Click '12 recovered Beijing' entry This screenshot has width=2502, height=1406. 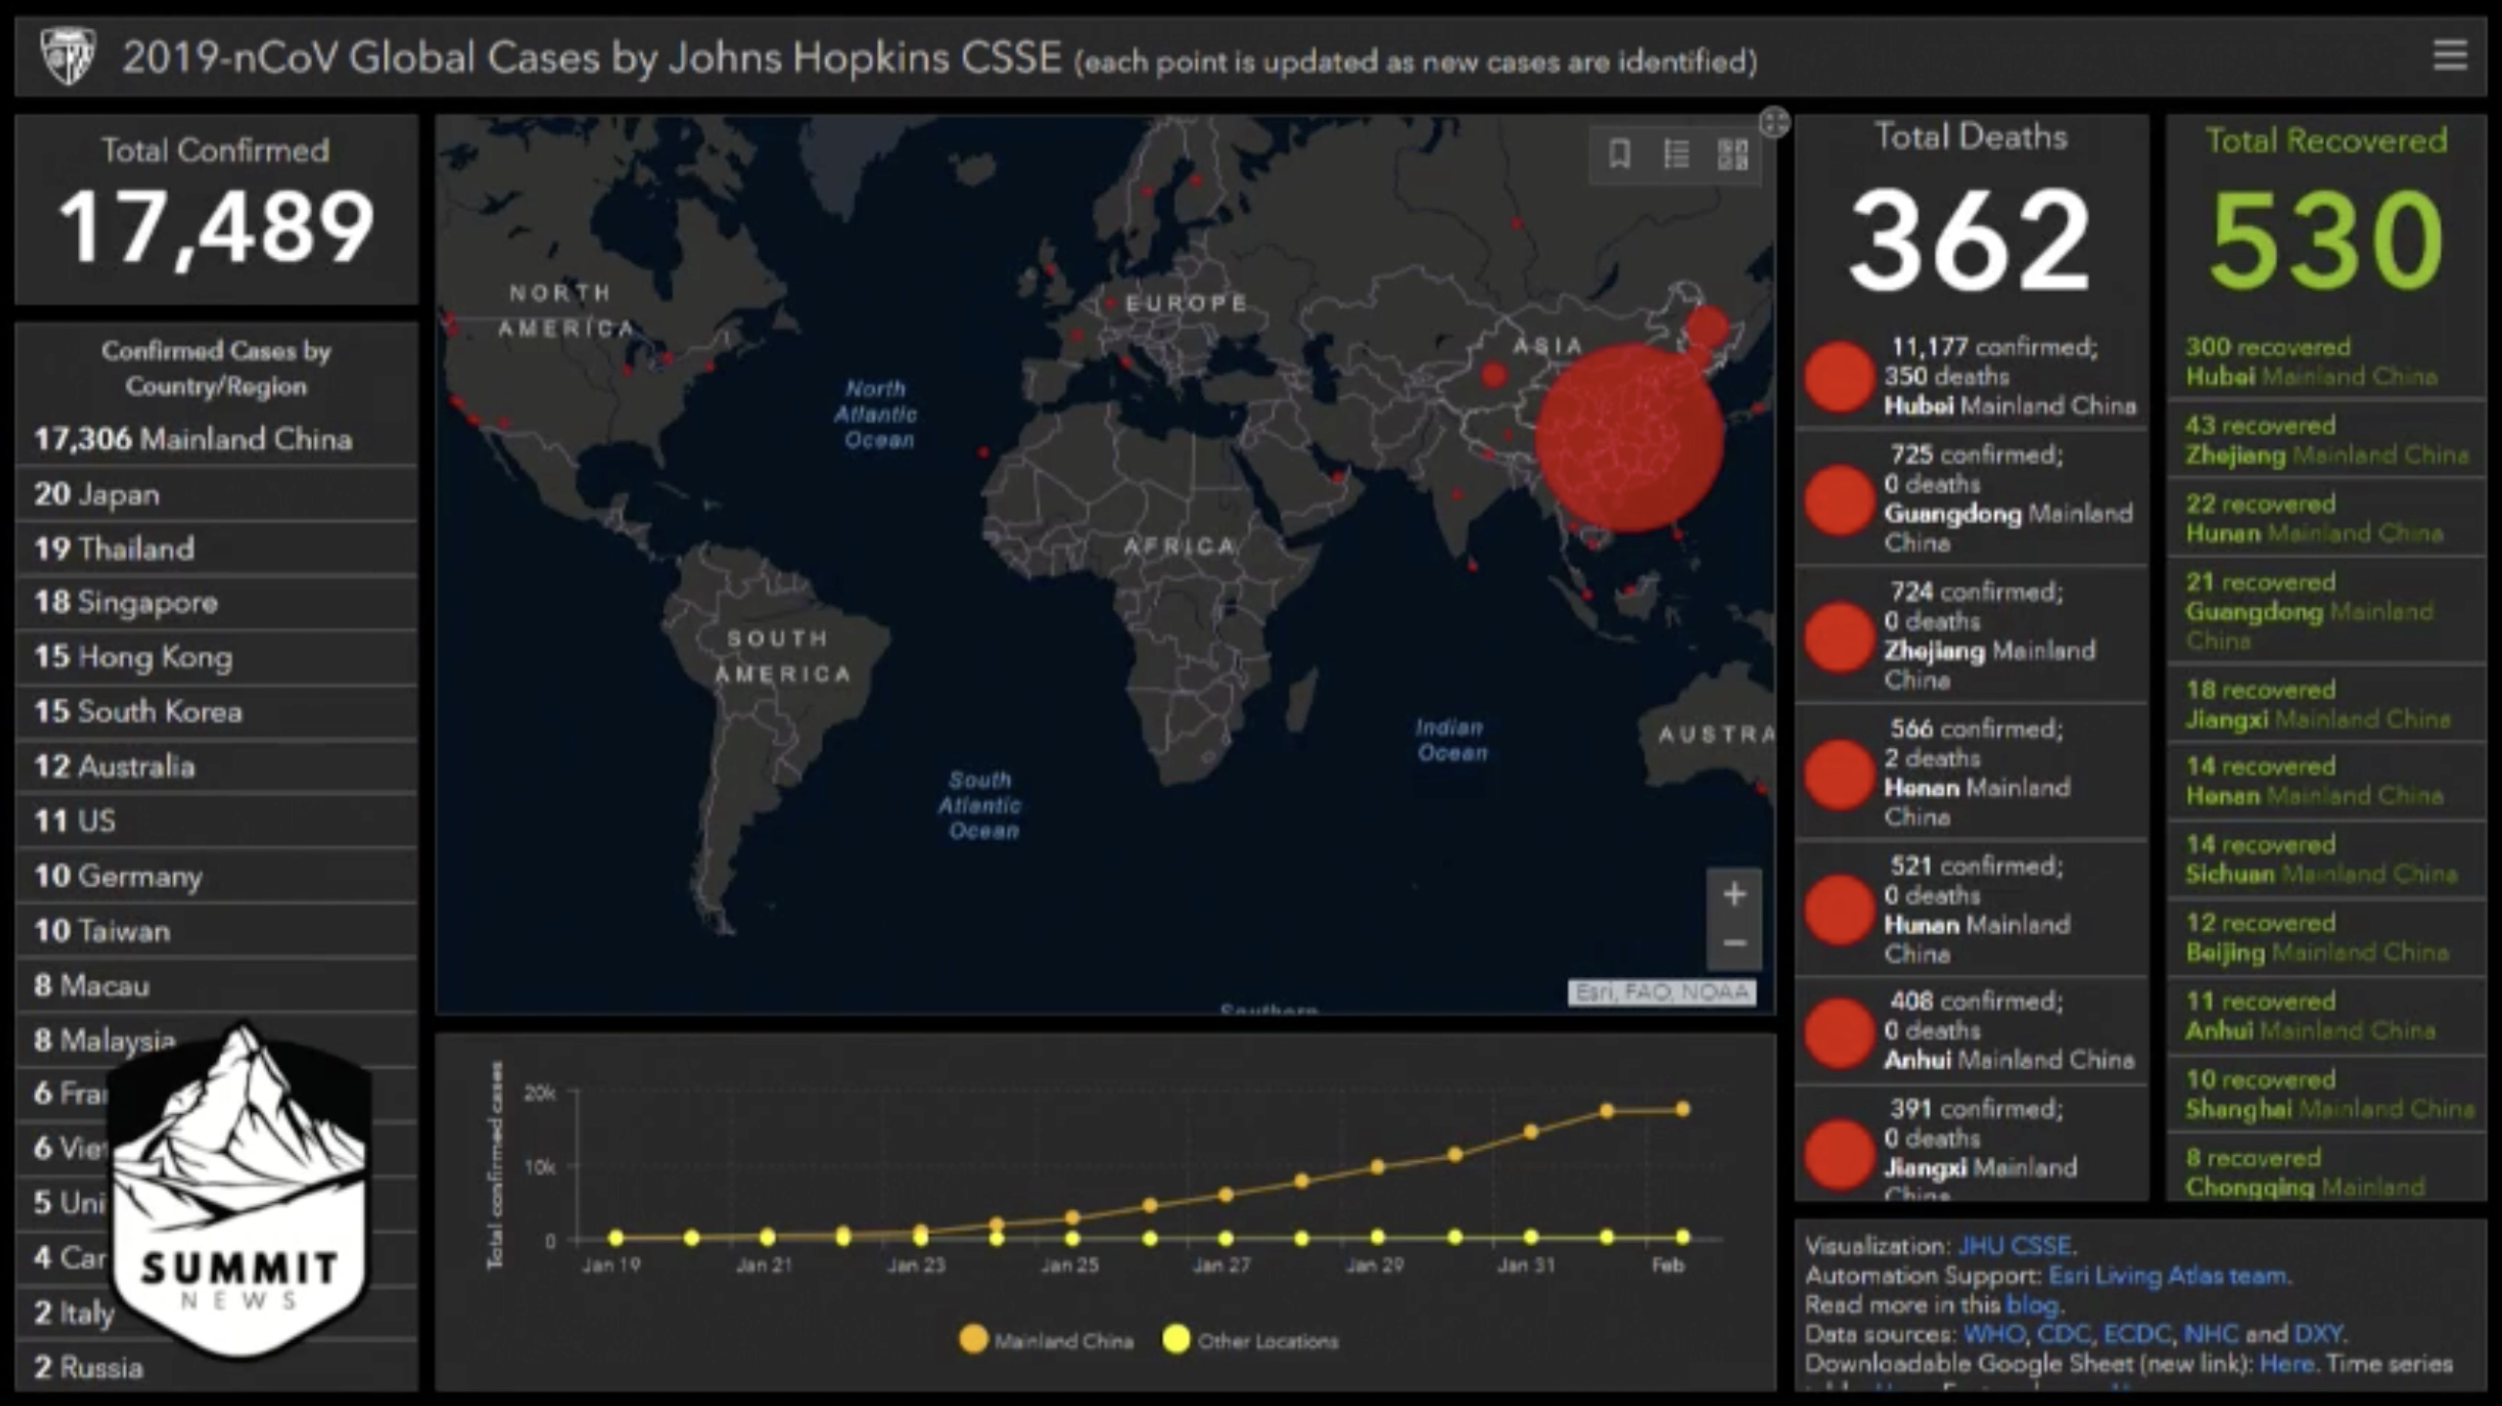[x=2326, y=937]
